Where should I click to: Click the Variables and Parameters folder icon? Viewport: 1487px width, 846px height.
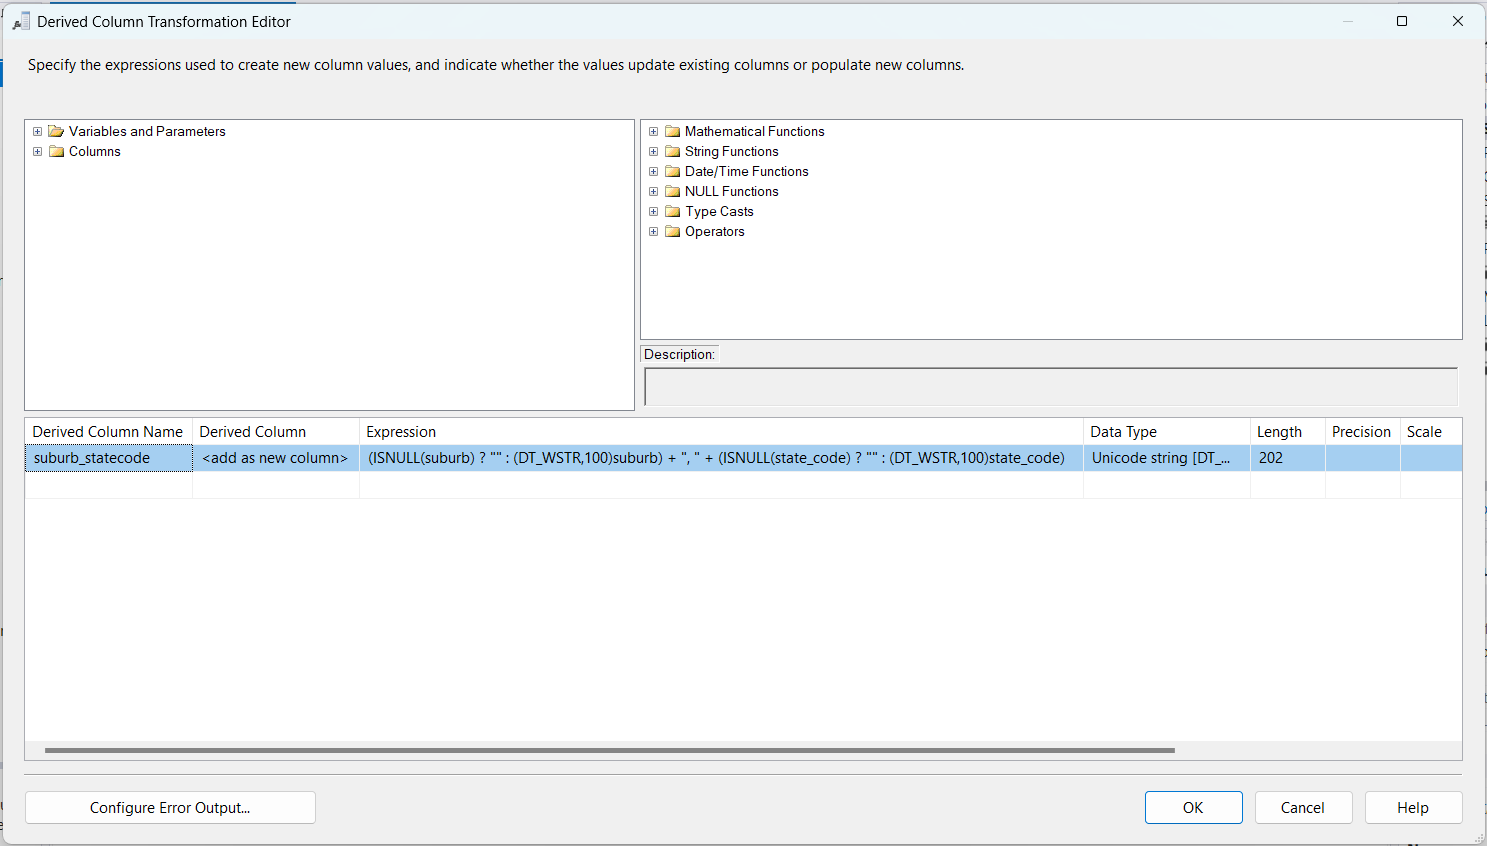(56, 131)
